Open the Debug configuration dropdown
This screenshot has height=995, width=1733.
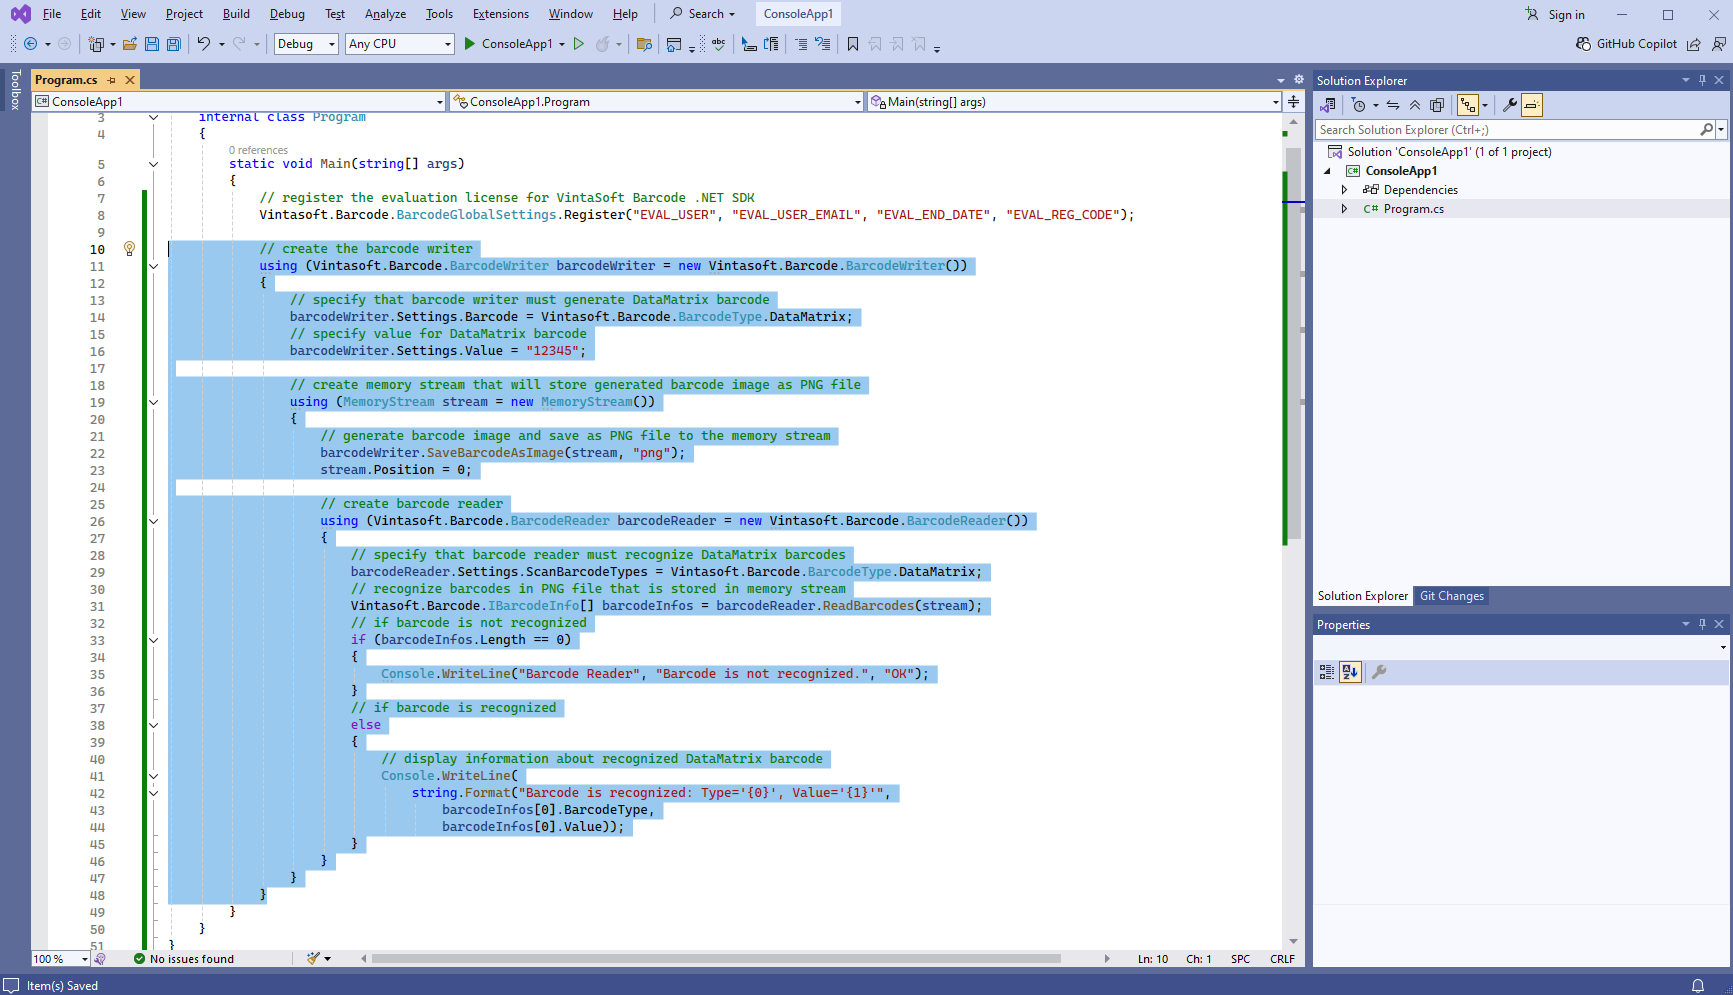(x=306, y=44)
